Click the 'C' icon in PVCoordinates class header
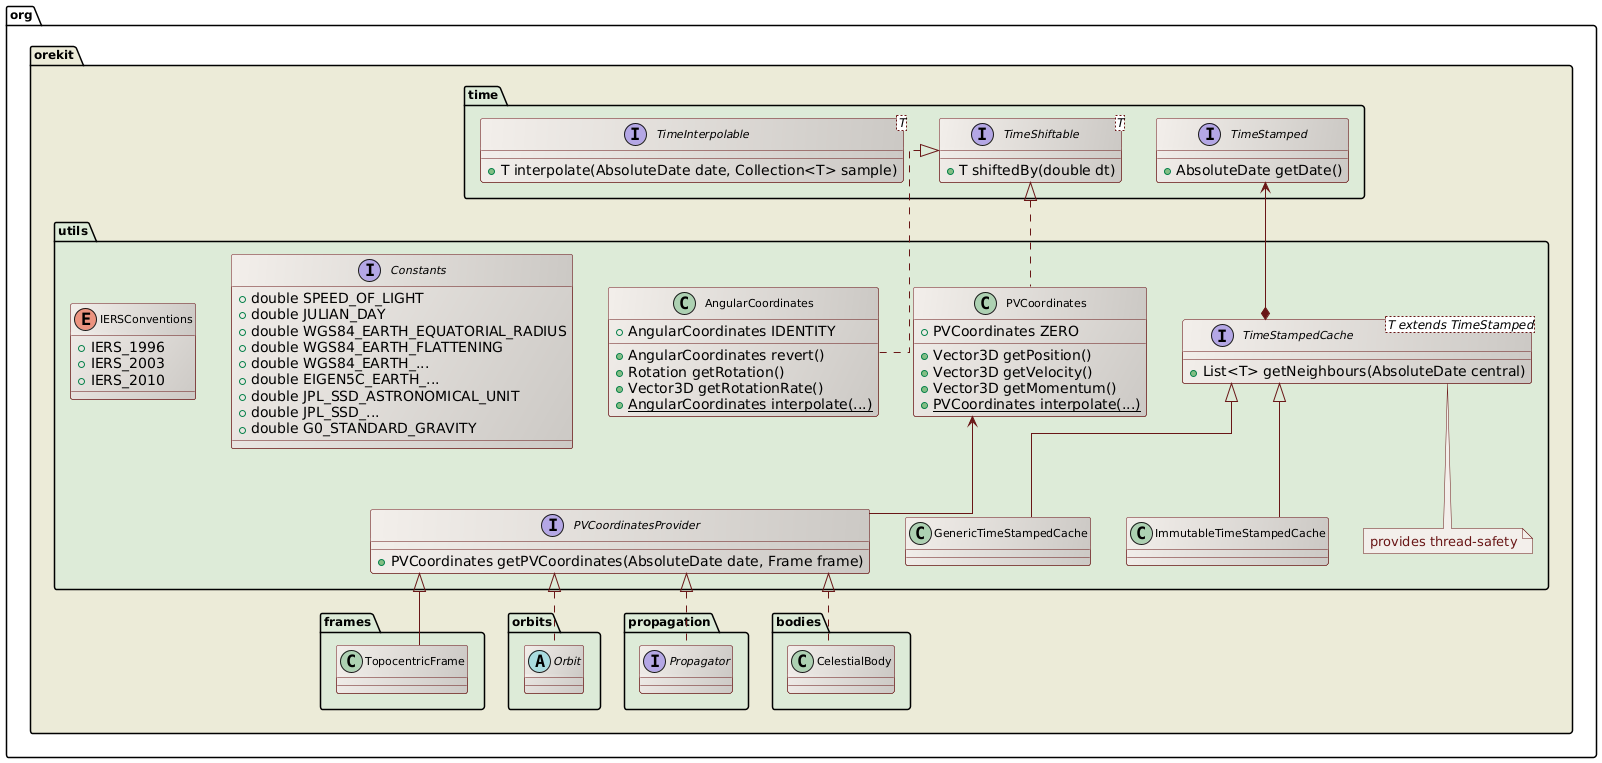This screenshot has height=763, width=1602. pos(985,303)
